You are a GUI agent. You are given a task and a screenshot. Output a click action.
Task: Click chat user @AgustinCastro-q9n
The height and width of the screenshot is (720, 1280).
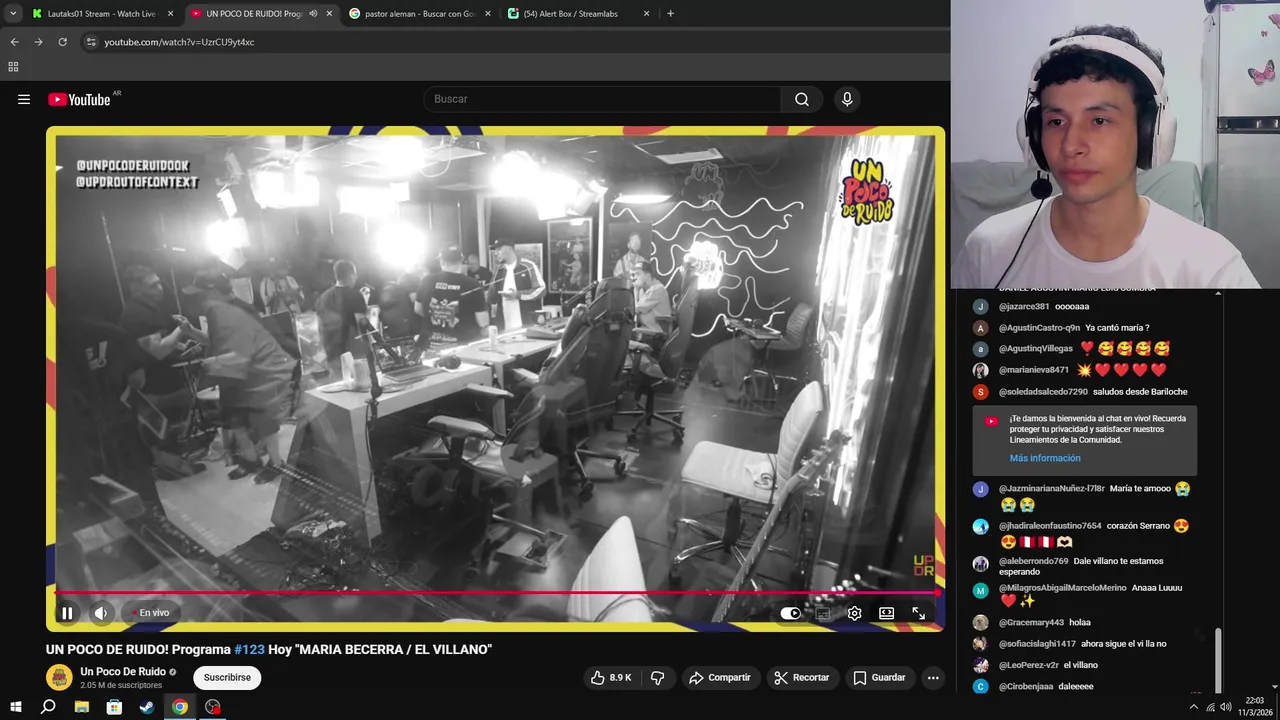1039,328
